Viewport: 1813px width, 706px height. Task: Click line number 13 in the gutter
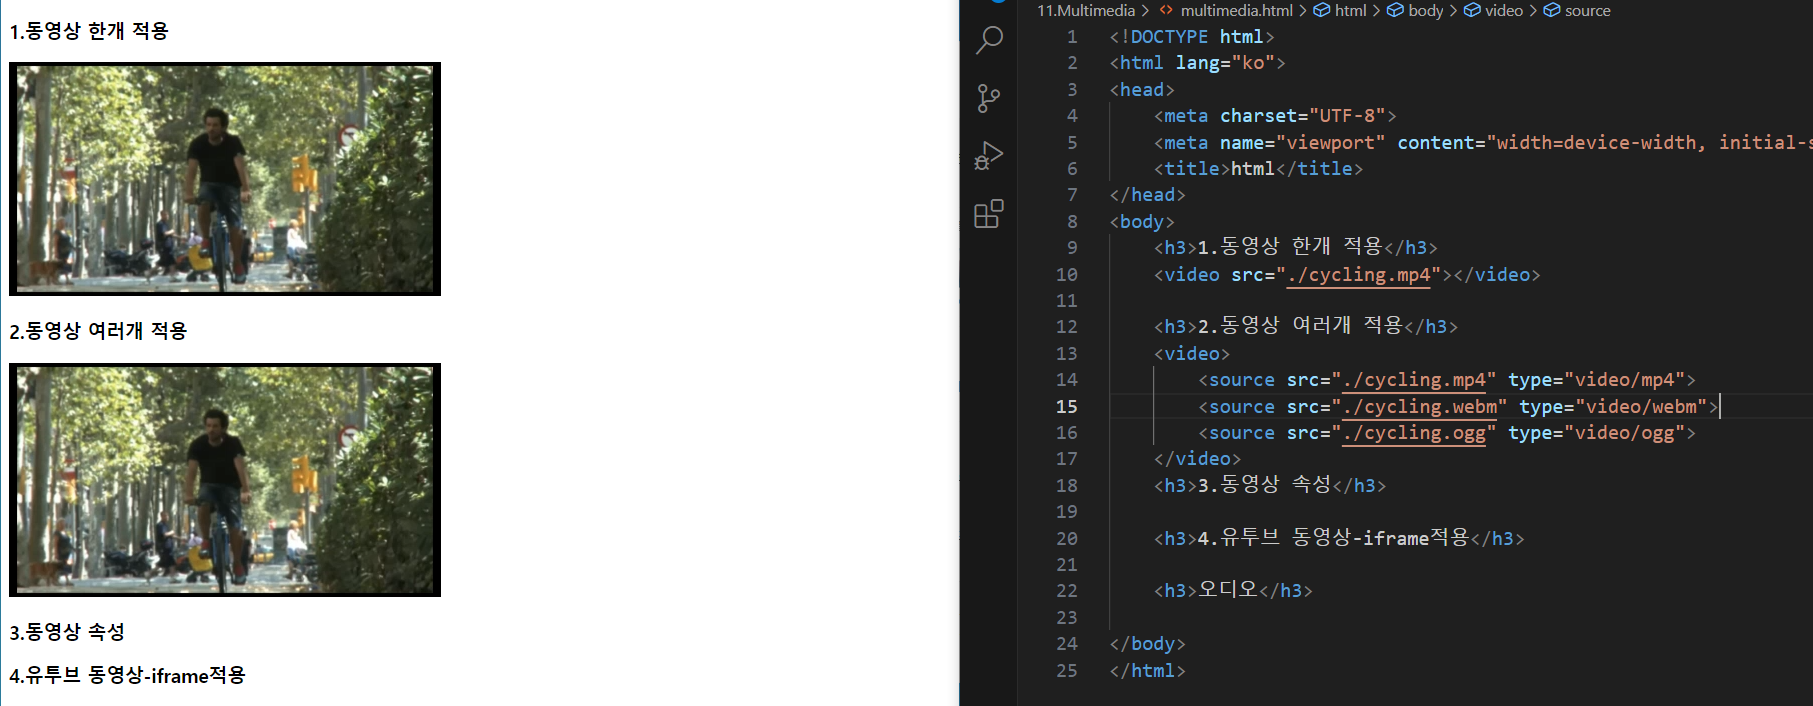tap(1066, 354)
